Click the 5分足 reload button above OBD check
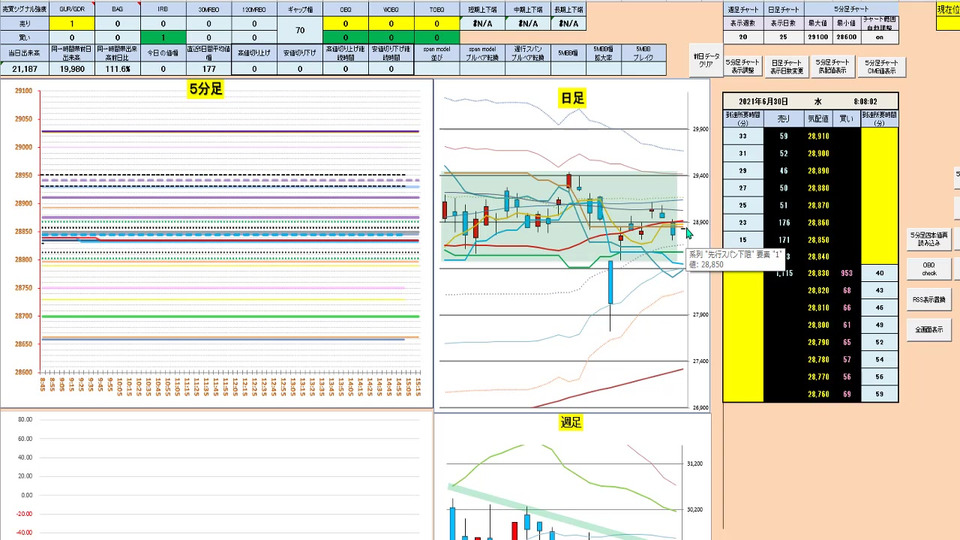Viewport: 960px width, 540px height. (x=929, y=239)
